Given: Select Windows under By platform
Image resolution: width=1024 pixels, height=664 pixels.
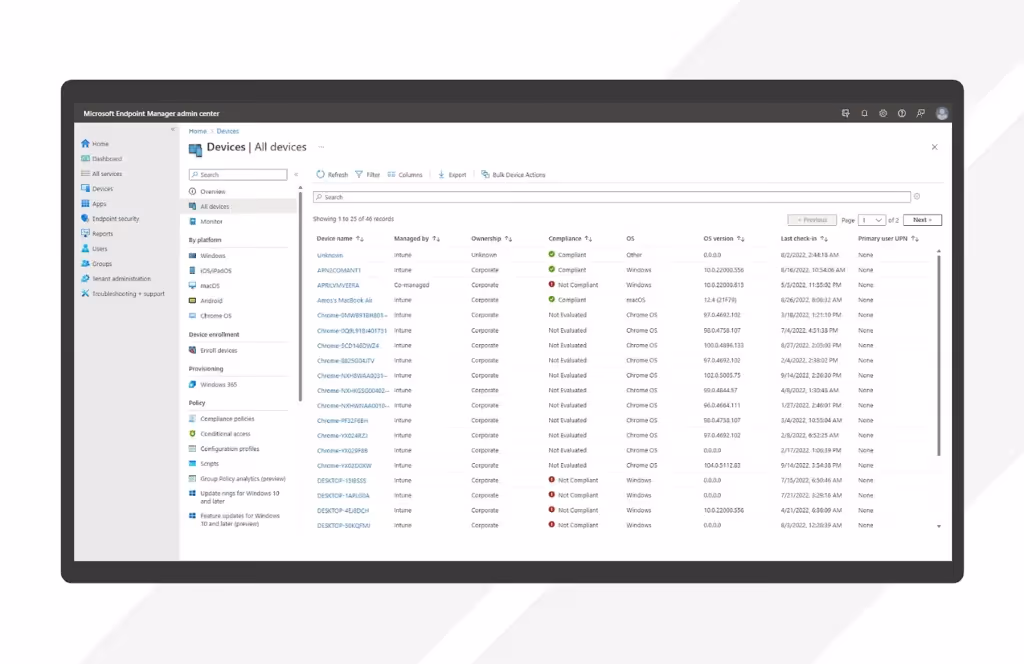Looking at the screenshot, I should coord(207,255).
